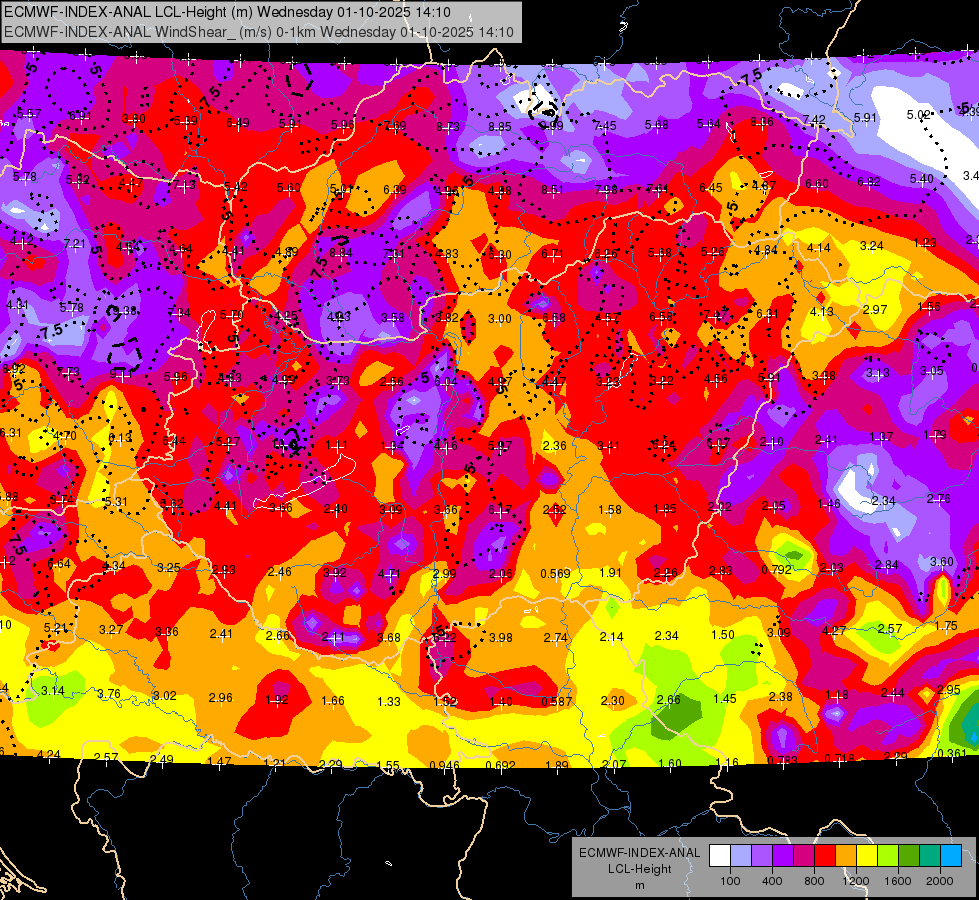This screenshot has height=900, width=979.
Task: Click the teal legend swatch
Action: (930, 856)
